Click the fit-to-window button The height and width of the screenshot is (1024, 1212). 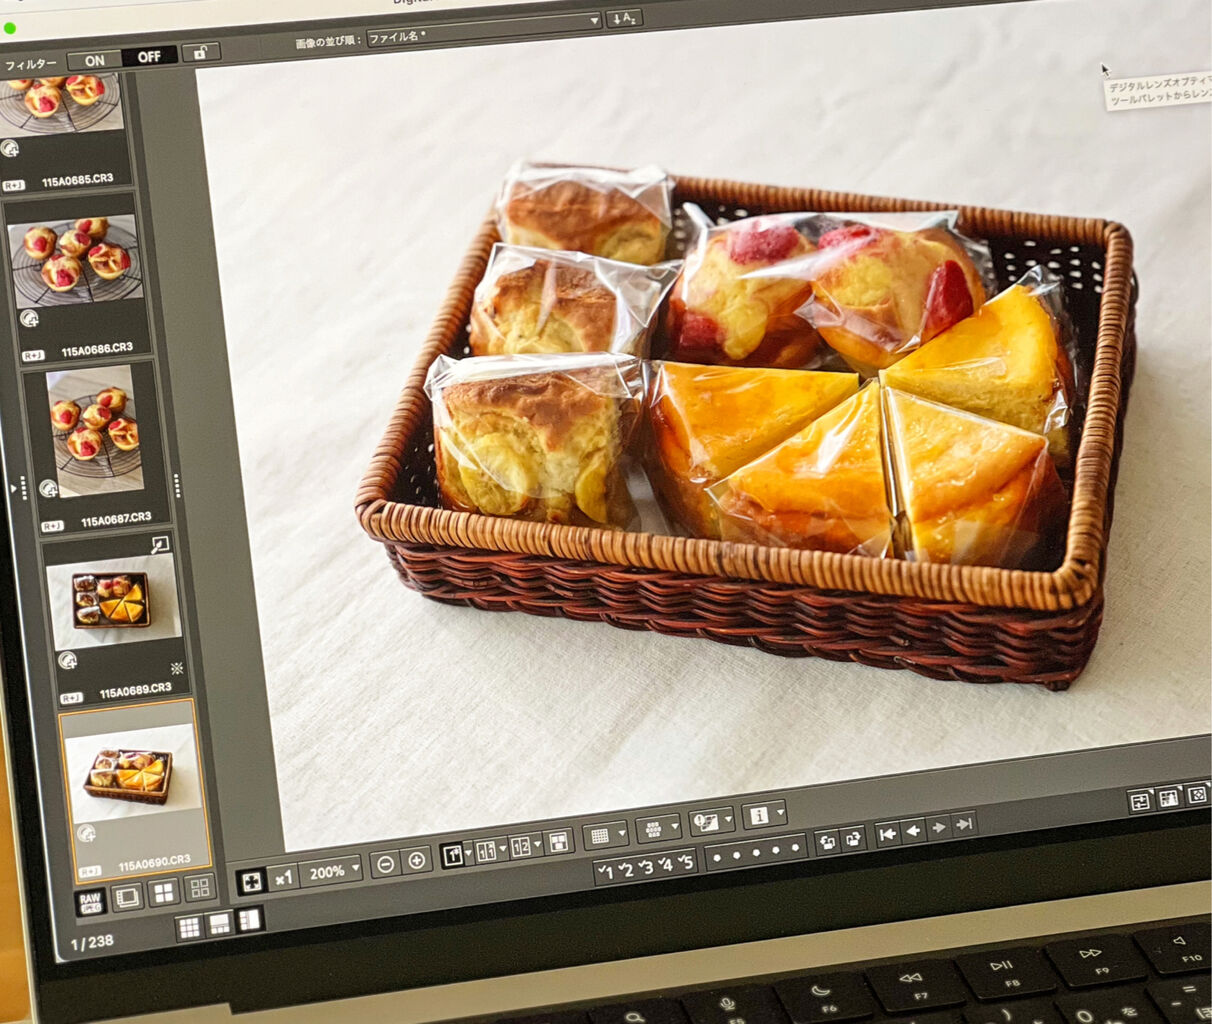(251, 881)
